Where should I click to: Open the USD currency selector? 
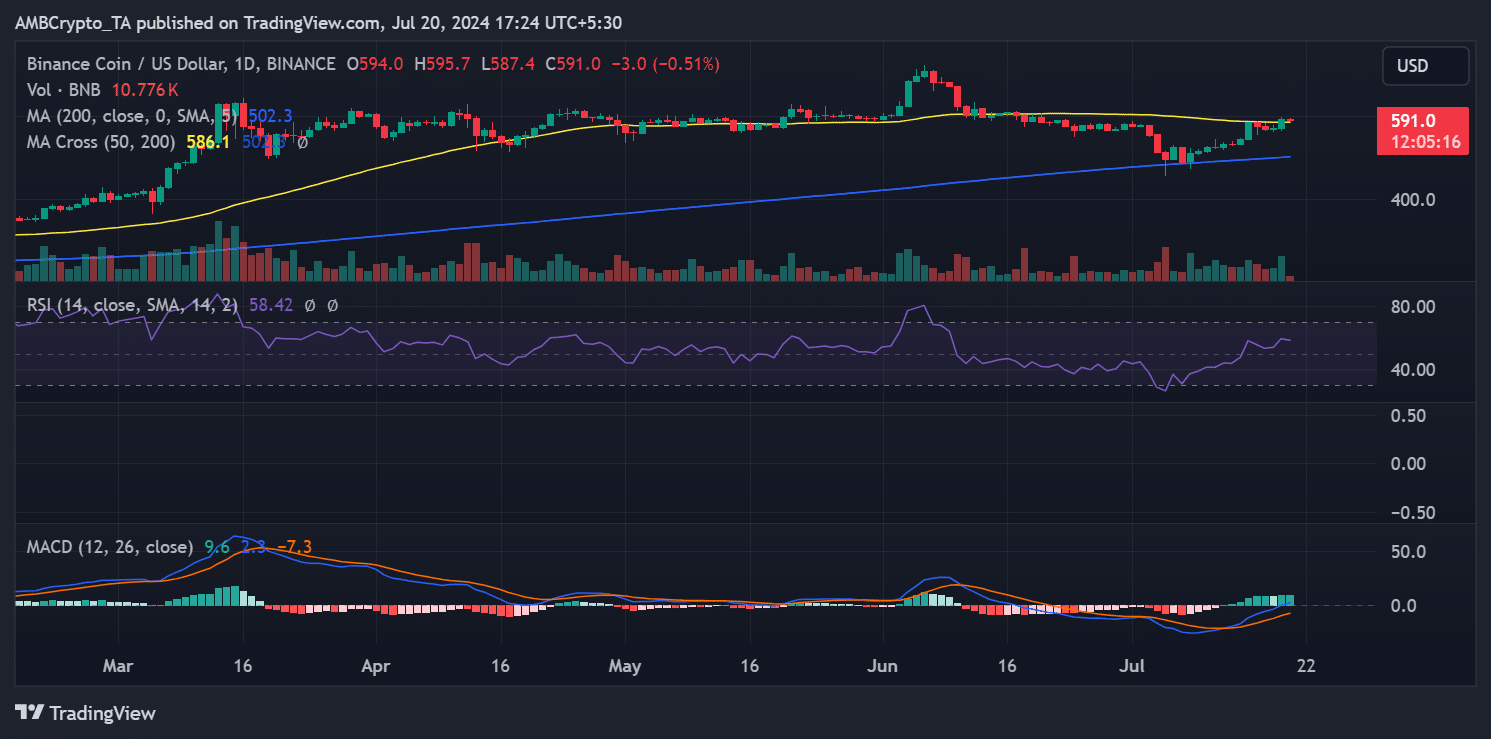[1426, 66]
